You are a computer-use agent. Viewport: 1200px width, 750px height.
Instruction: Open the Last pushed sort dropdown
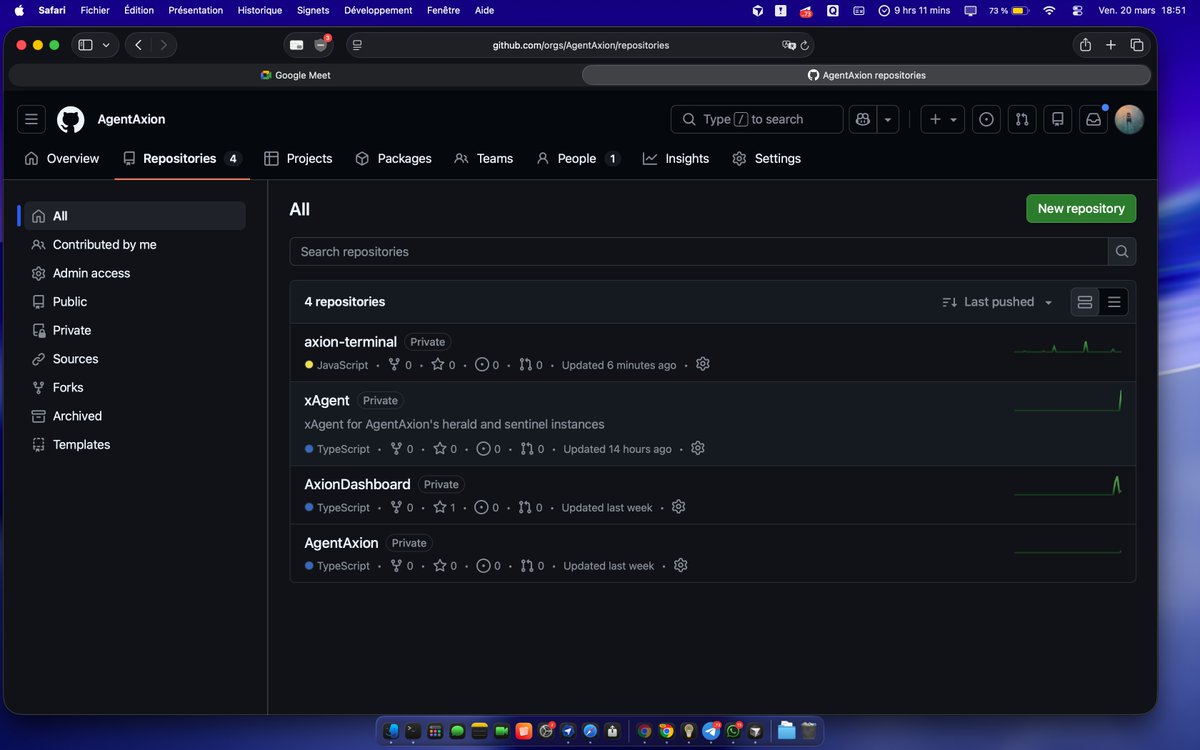click(998, 302)
